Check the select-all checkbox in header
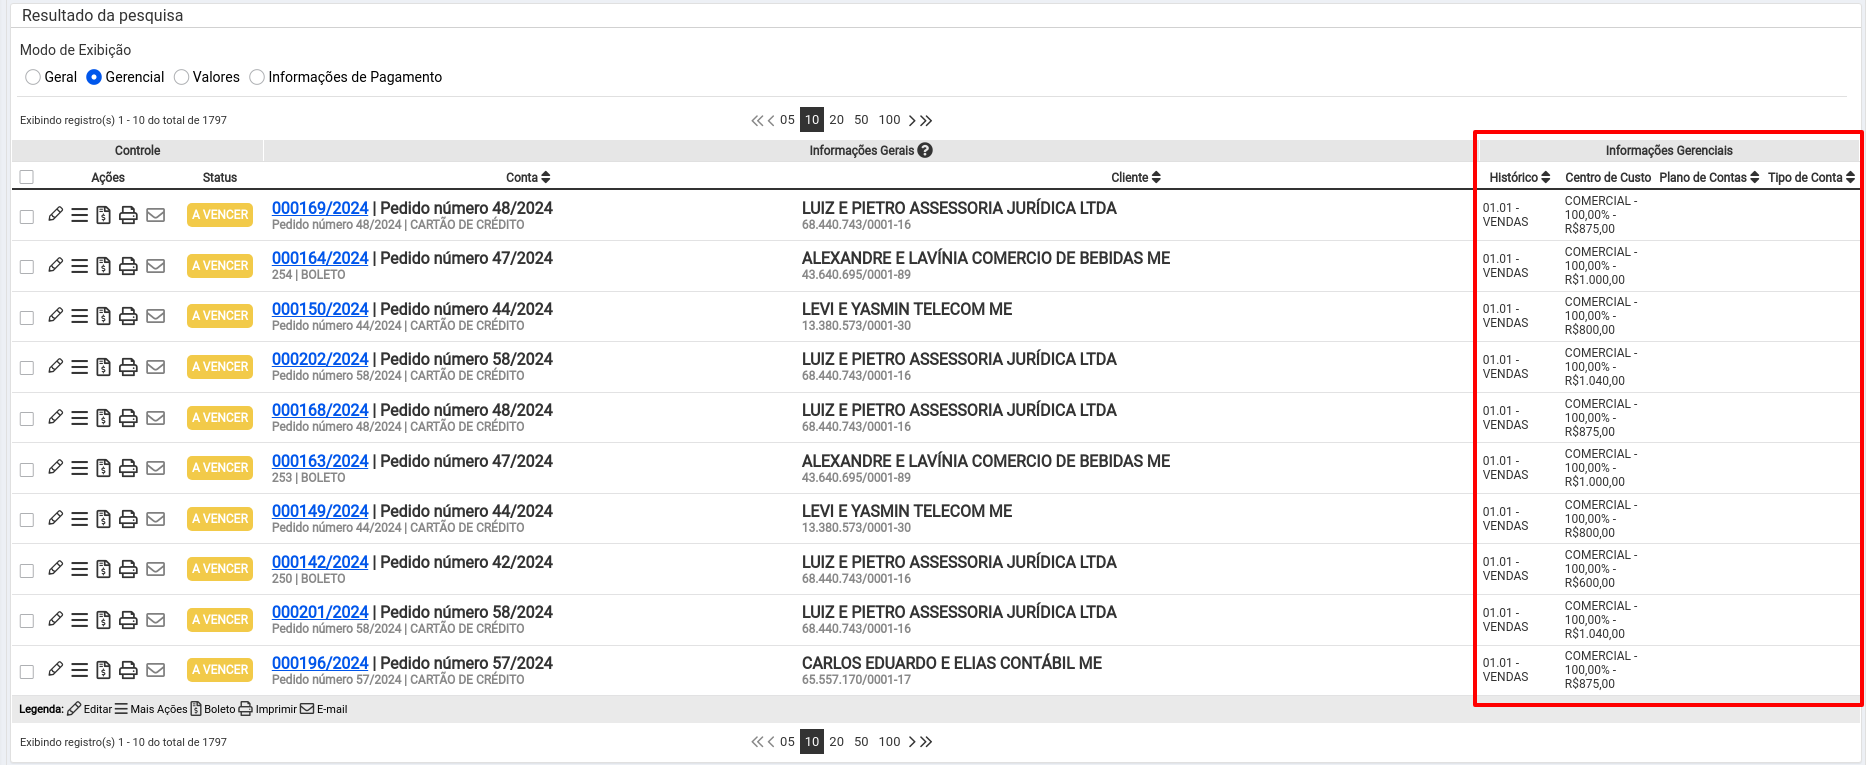 pyautogui.click(x=27, y=177)
